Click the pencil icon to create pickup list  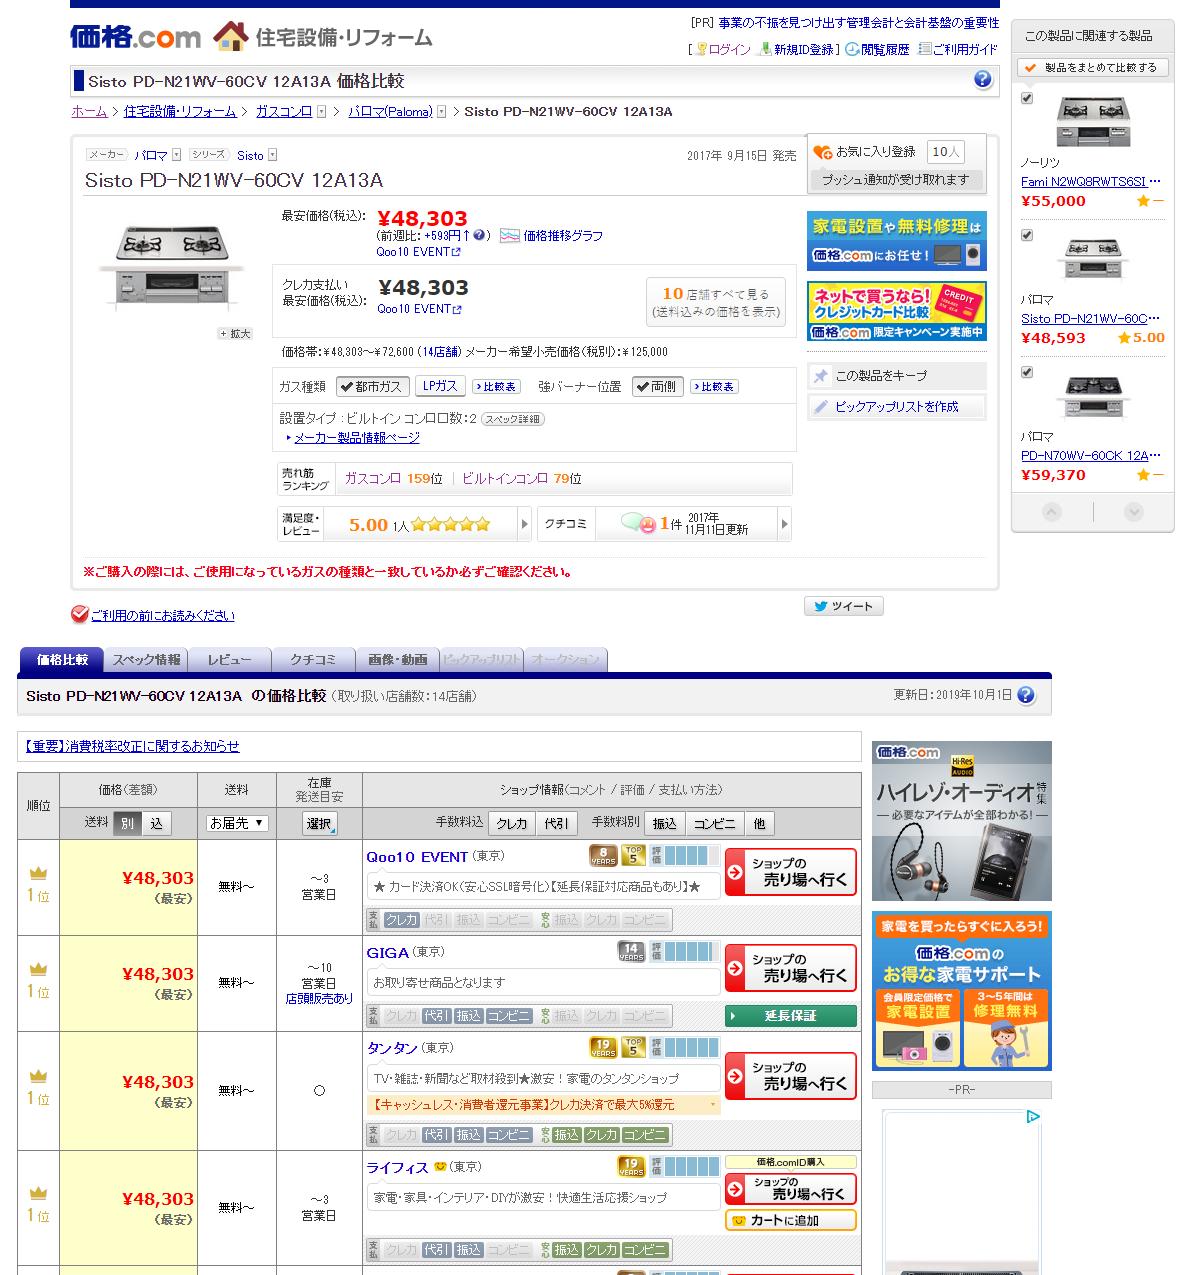point(821,407)
